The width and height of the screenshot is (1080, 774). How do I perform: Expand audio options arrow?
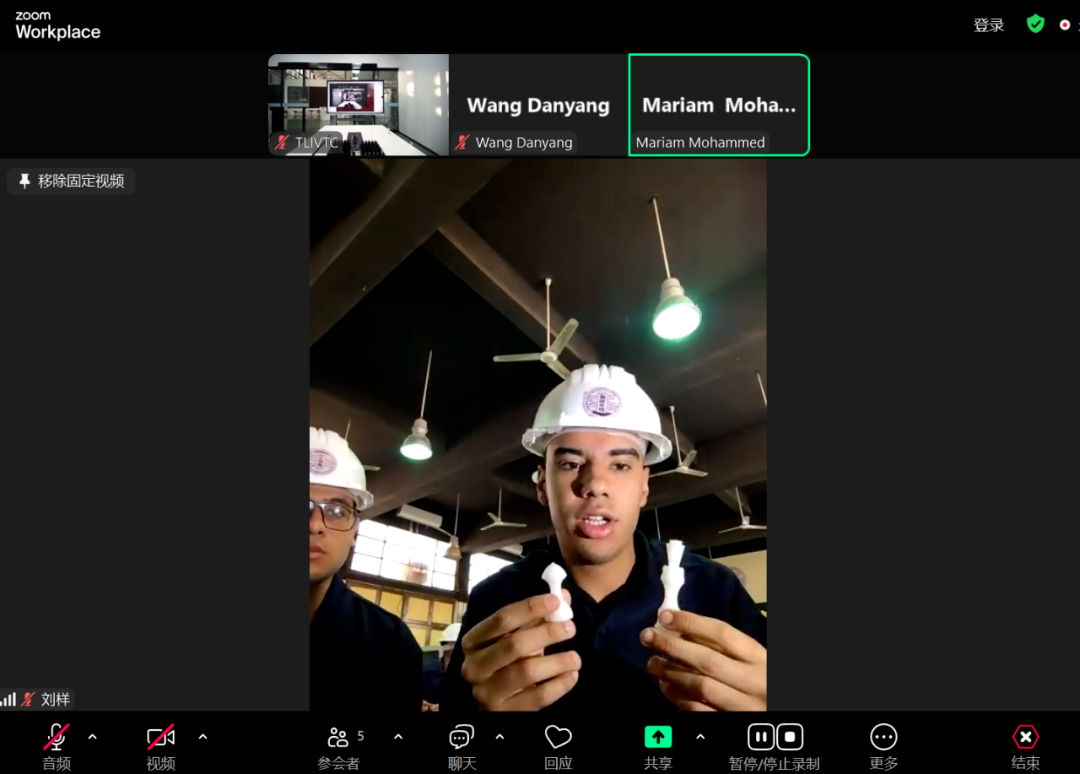tap(93, 737)
